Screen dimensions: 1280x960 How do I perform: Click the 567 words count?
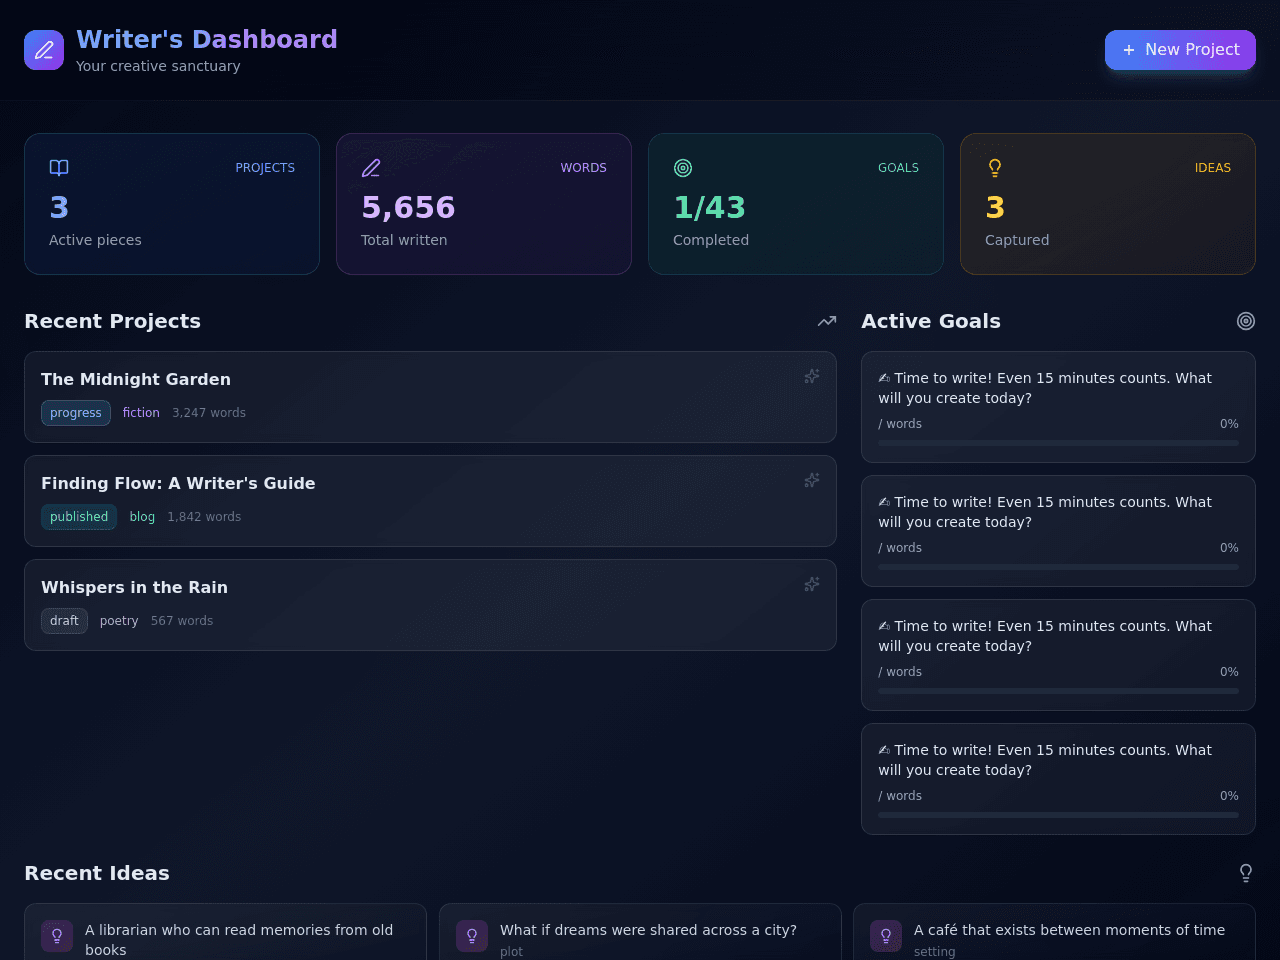tap(182, 621)
